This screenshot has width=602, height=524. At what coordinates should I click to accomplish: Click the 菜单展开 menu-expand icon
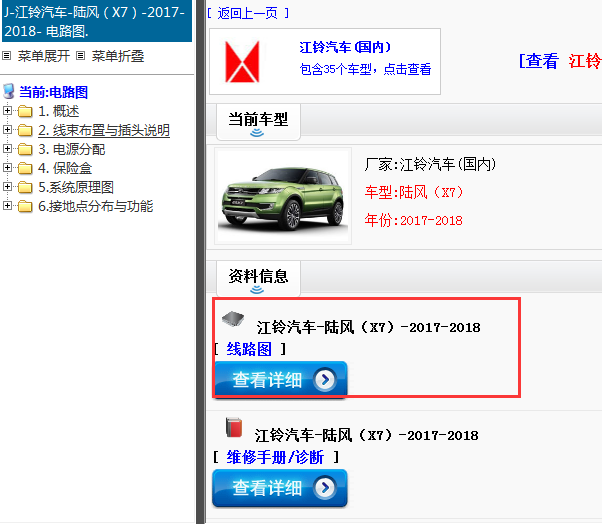[7, 56]
